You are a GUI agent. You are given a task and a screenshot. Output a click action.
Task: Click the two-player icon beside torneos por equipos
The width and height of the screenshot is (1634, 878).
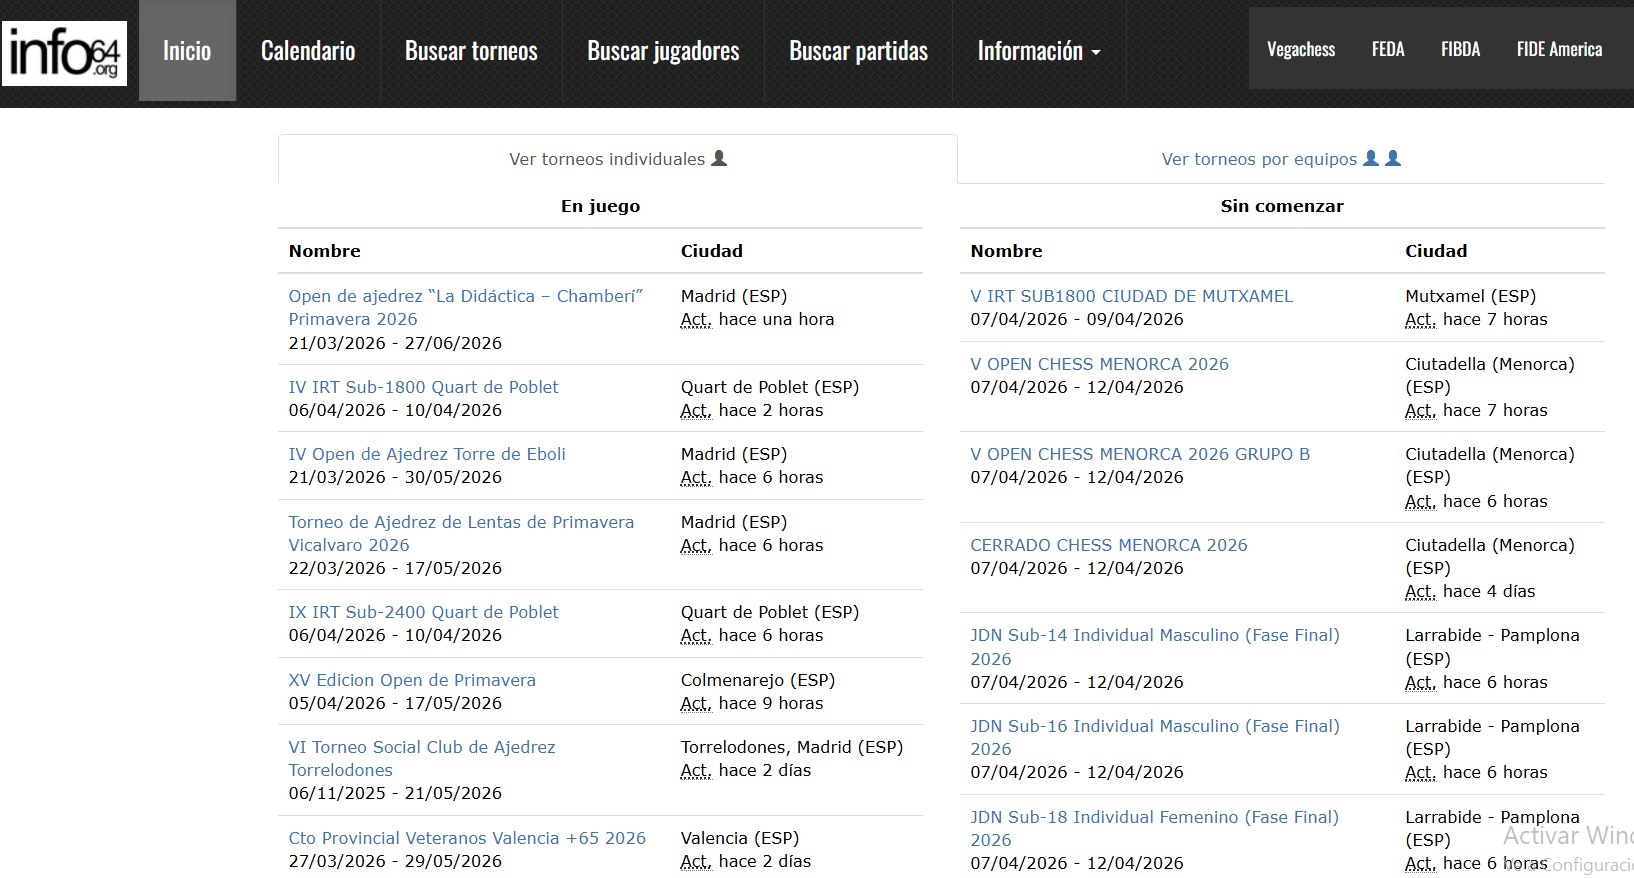tap(1382, 158)
